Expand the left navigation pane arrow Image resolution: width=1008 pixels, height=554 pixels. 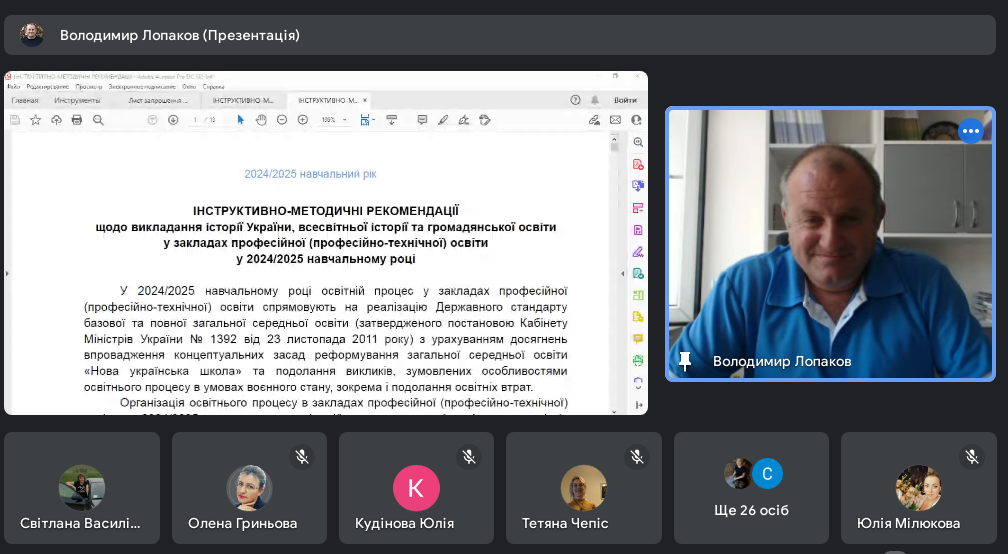(x=7, y=272)
